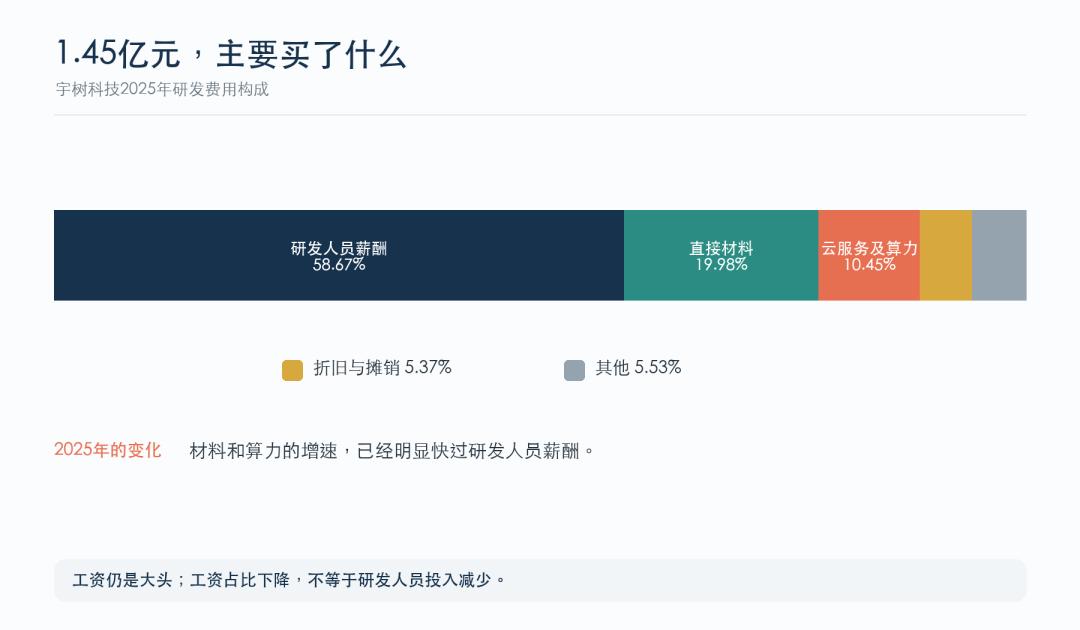1080x630 pixels.
Task: Click the 折旧与摊销 5.37% legend label
Action: pos(382,368)
